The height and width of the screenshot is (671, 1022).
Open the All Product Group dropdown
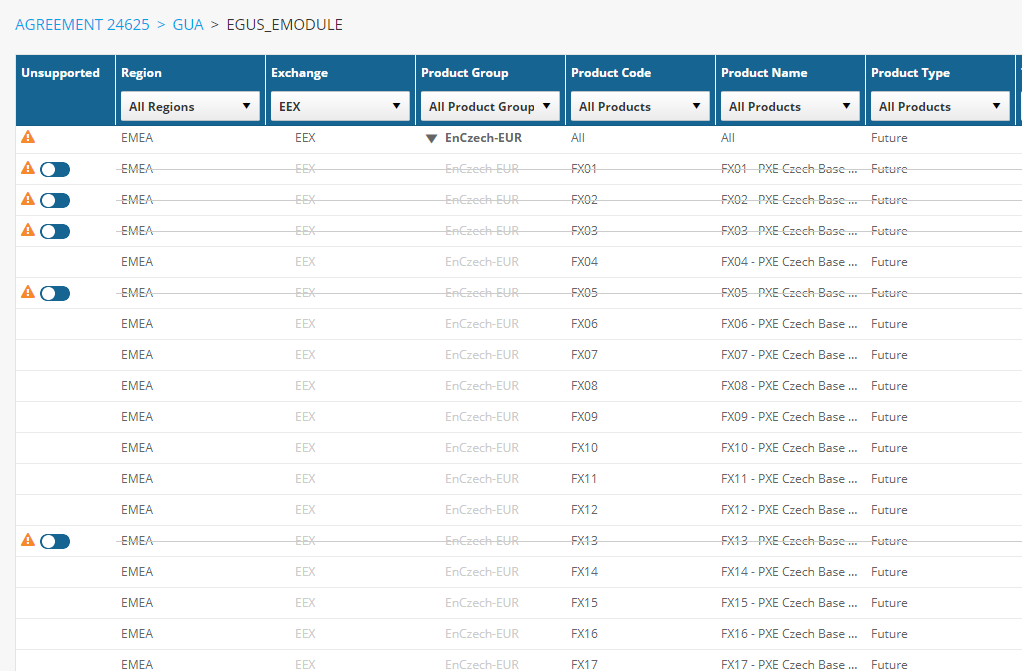[490, 106]
